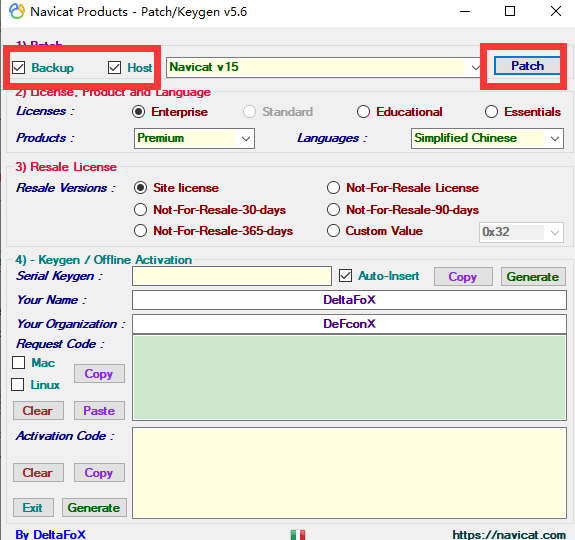Image resolution: width=575 pixels, height=540 pixels.
Task: Select Not-For-Resale-30-days resale version
Action: pos(140,210)
